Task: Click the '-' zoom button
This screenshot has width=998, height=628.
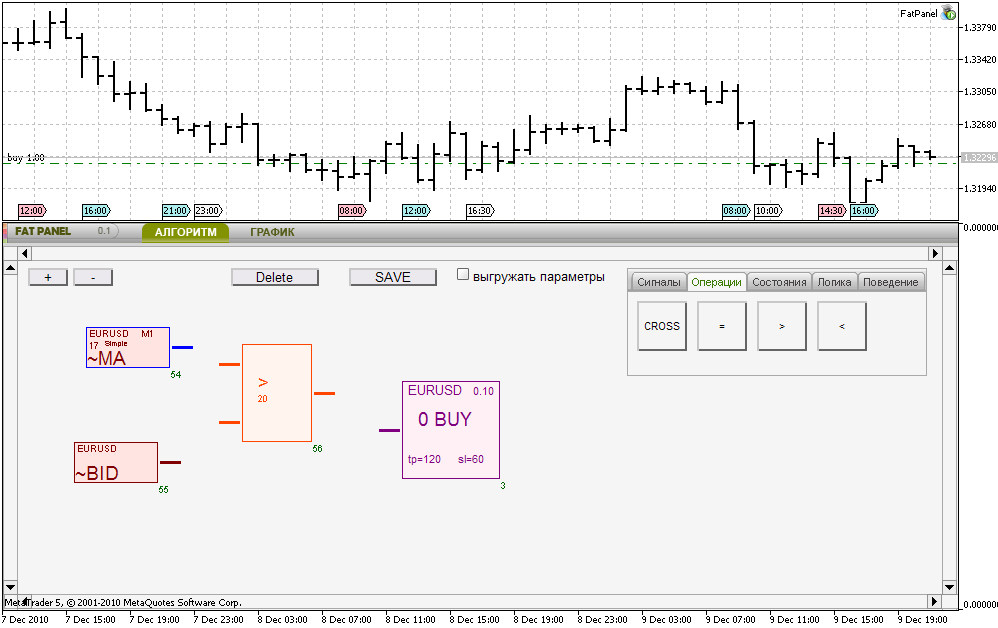Action: point(92,277)
